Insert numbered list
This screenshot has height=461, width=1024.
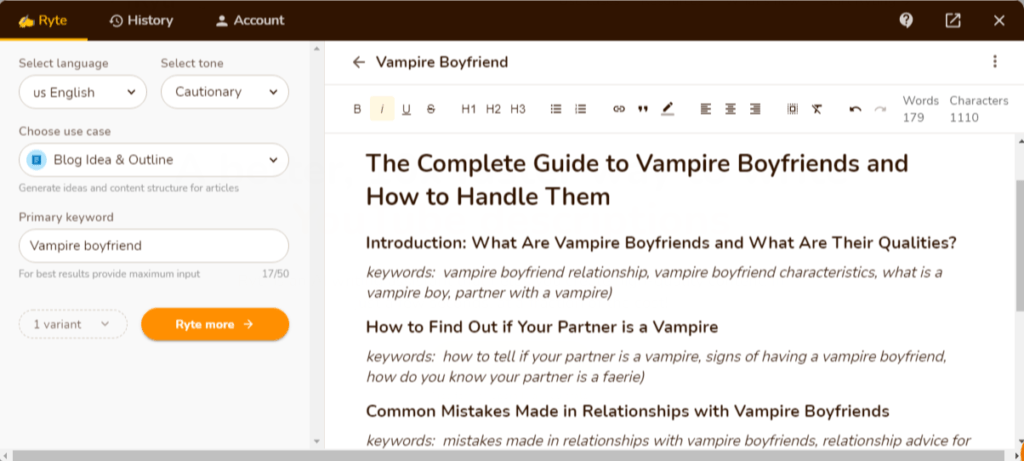pos(581,109)
